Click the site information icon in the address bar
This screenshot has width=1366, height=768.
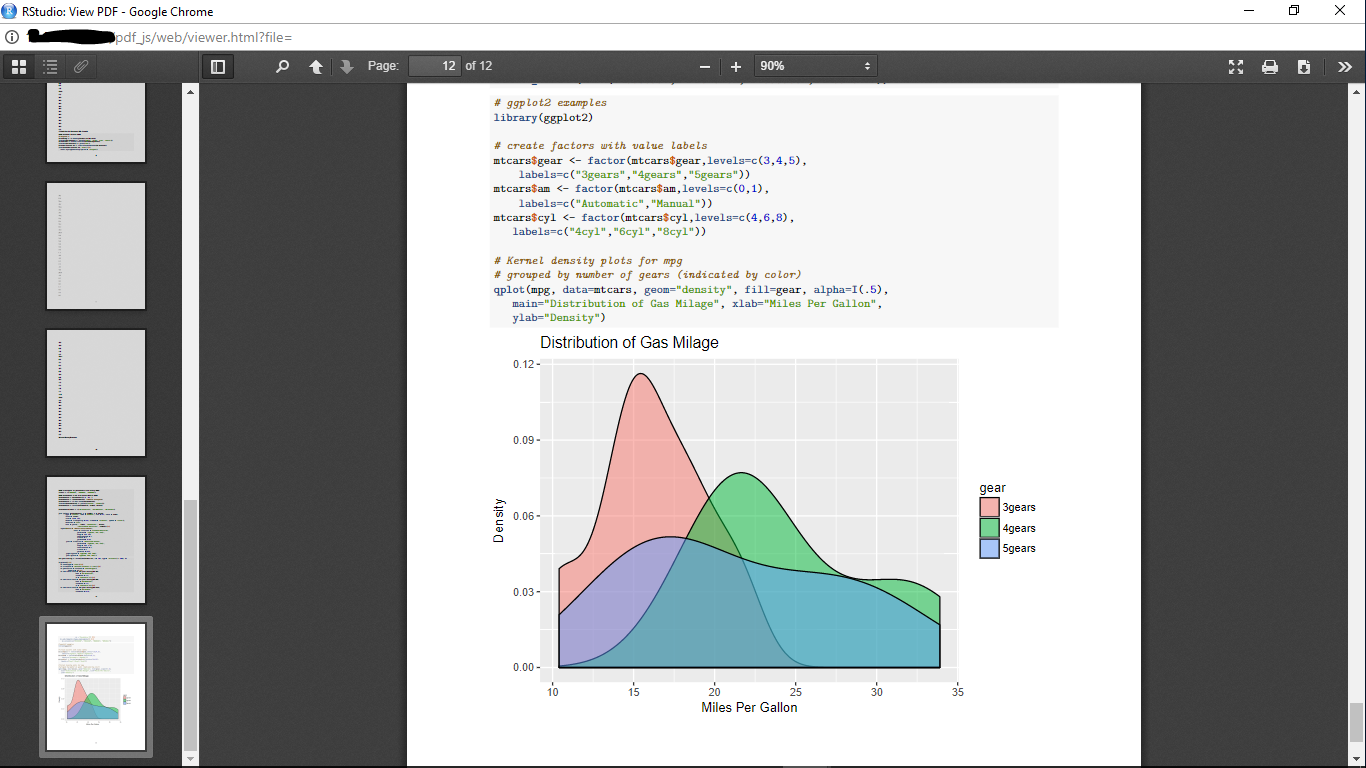(x=12, y=37)
